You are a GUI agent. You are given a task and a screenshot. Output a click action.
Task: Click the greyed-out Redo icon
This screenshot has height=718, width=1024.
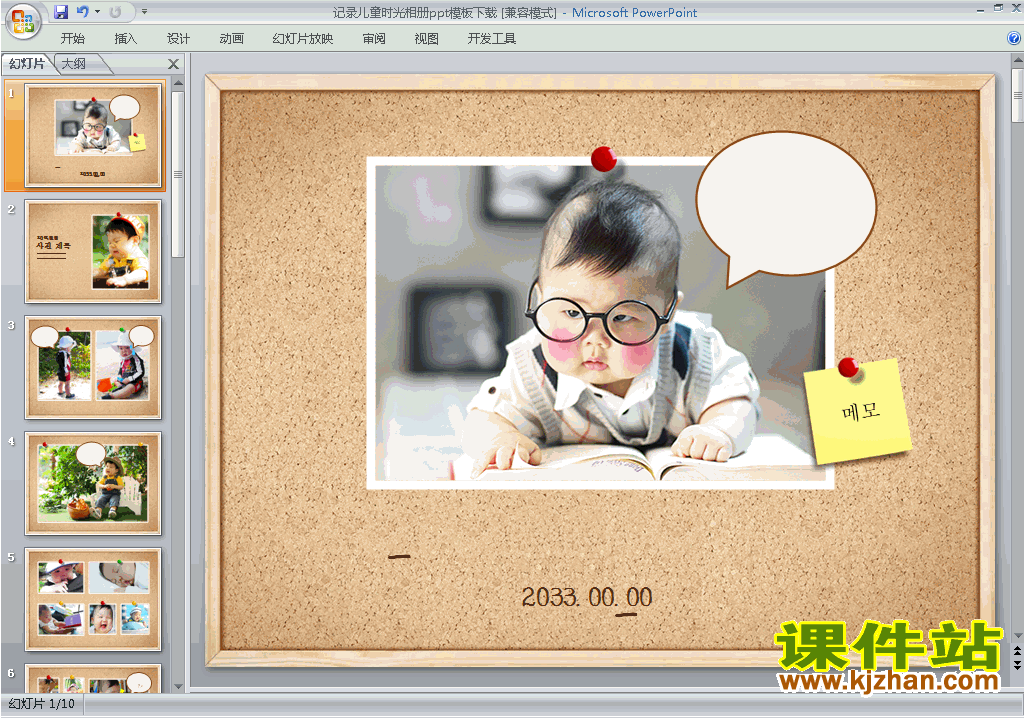pyautogui.click(x=116, y=12)
